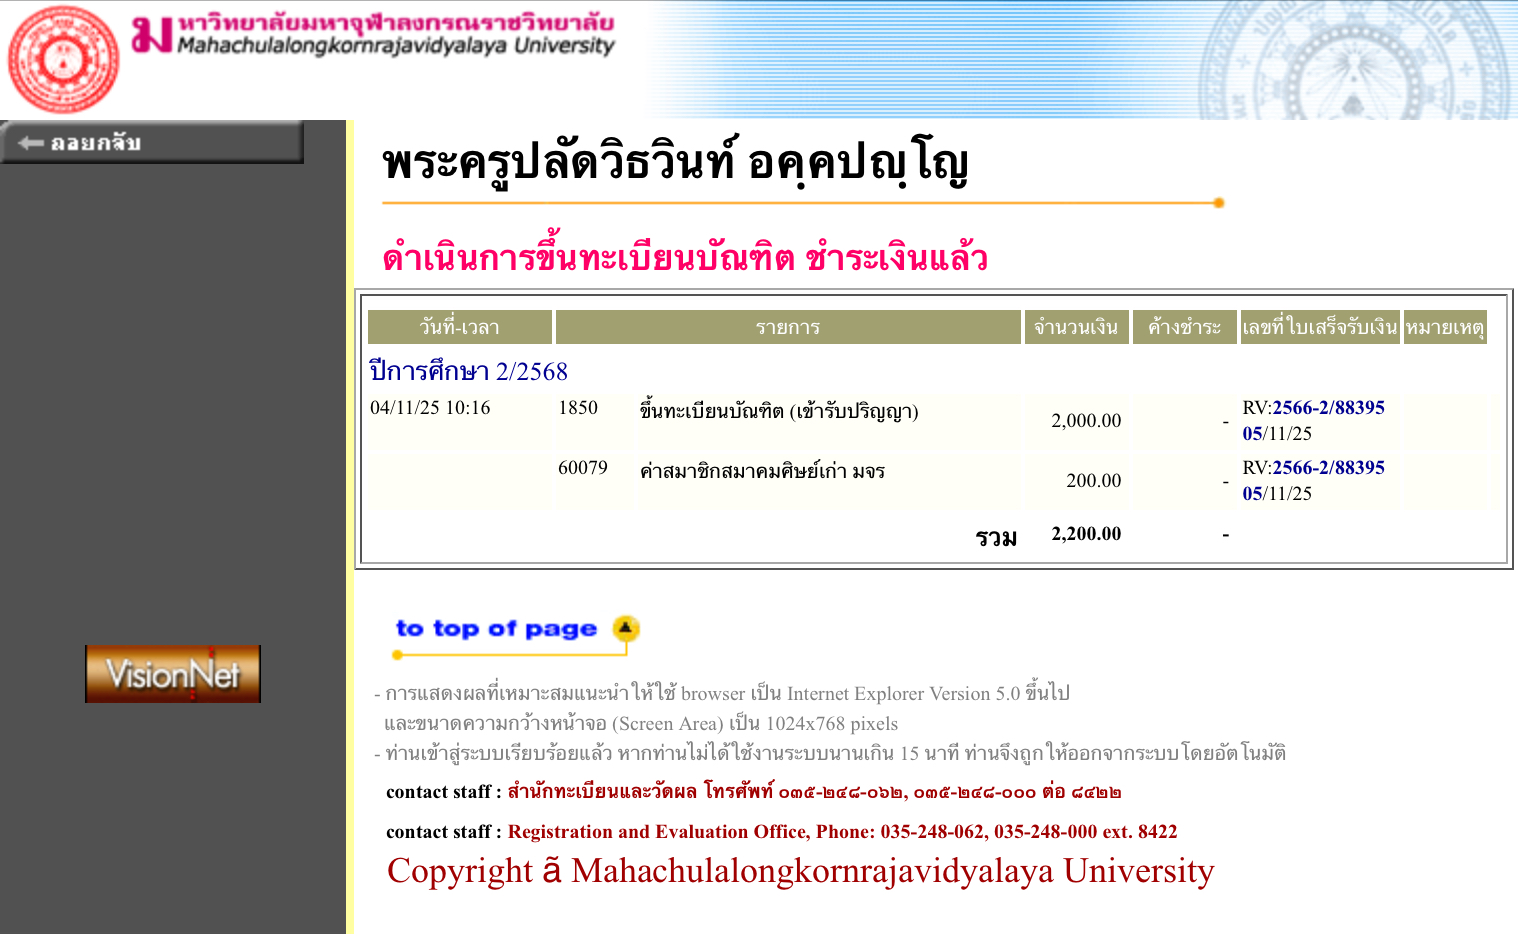1518x937 pixels.
Task: Click the orange dot ending the title divider
Action: point(1218,203)
